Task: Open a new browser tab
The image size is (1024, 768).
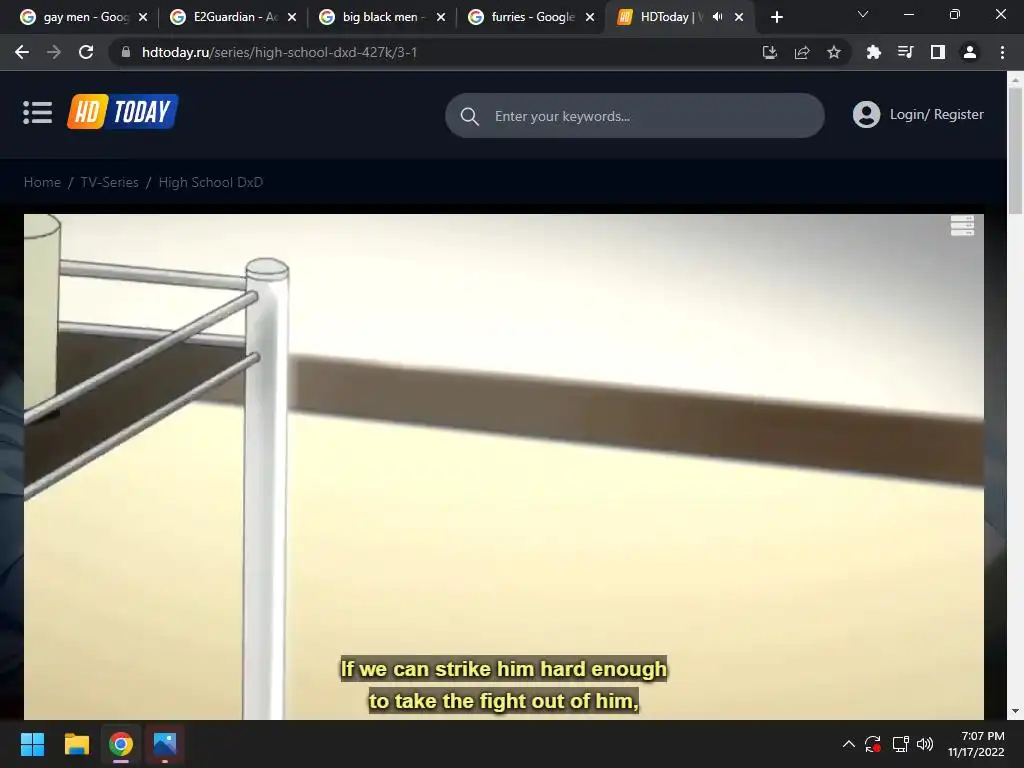Action: pos(776,17)
